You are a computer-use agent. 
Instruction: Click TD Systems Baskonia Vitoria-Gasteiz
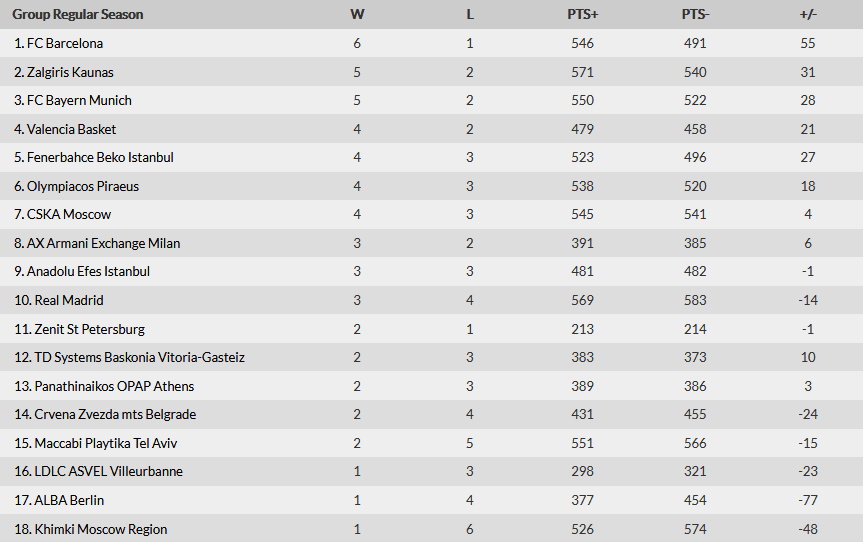pos(140,357)
